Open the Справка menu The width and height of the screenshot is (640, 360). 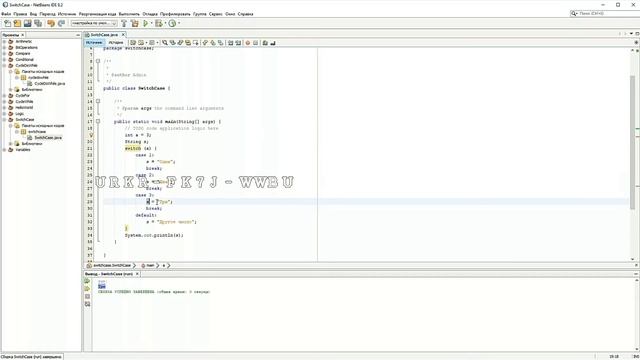point(245,14)
